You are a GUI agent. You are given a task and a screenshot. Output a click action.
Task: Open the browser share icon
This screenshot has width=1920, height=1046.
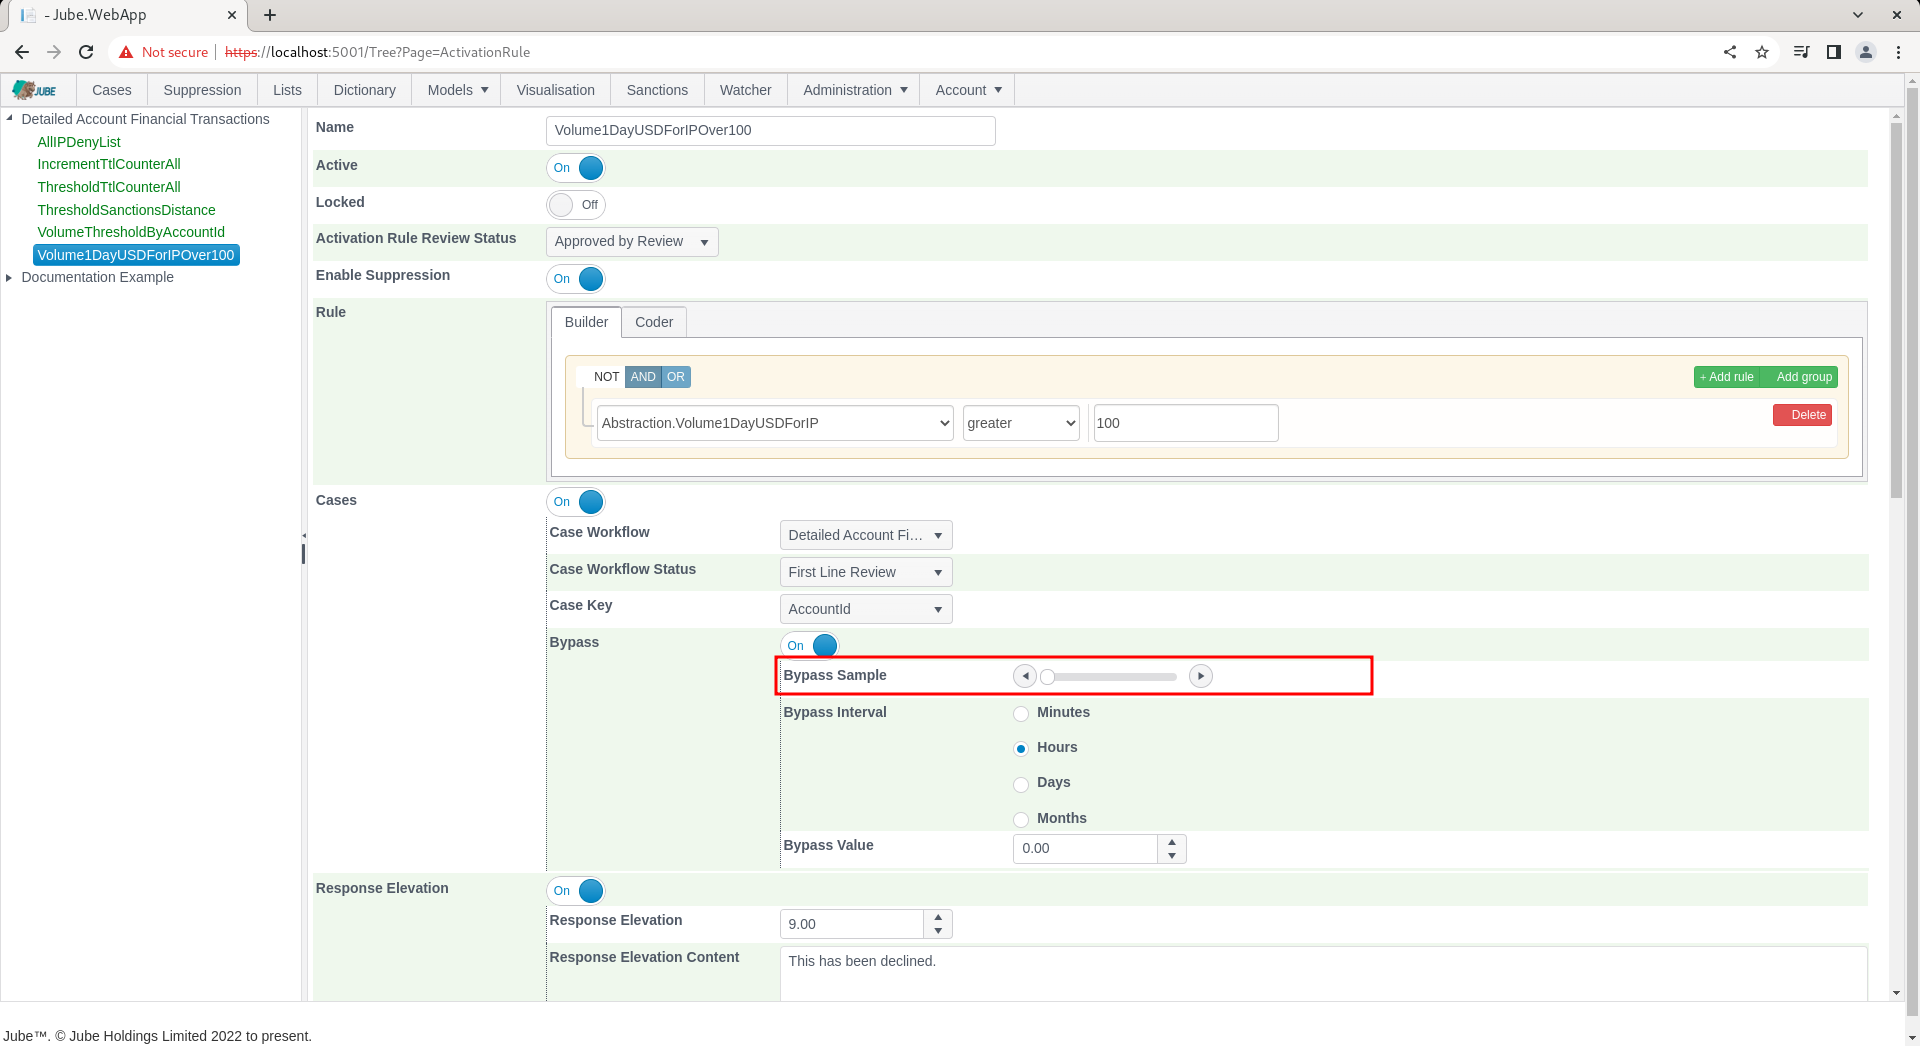(x=1730, y=52)
